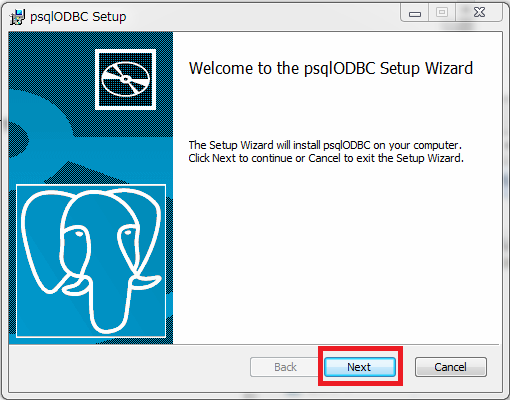Click the installation disc icon

(125, 79)
